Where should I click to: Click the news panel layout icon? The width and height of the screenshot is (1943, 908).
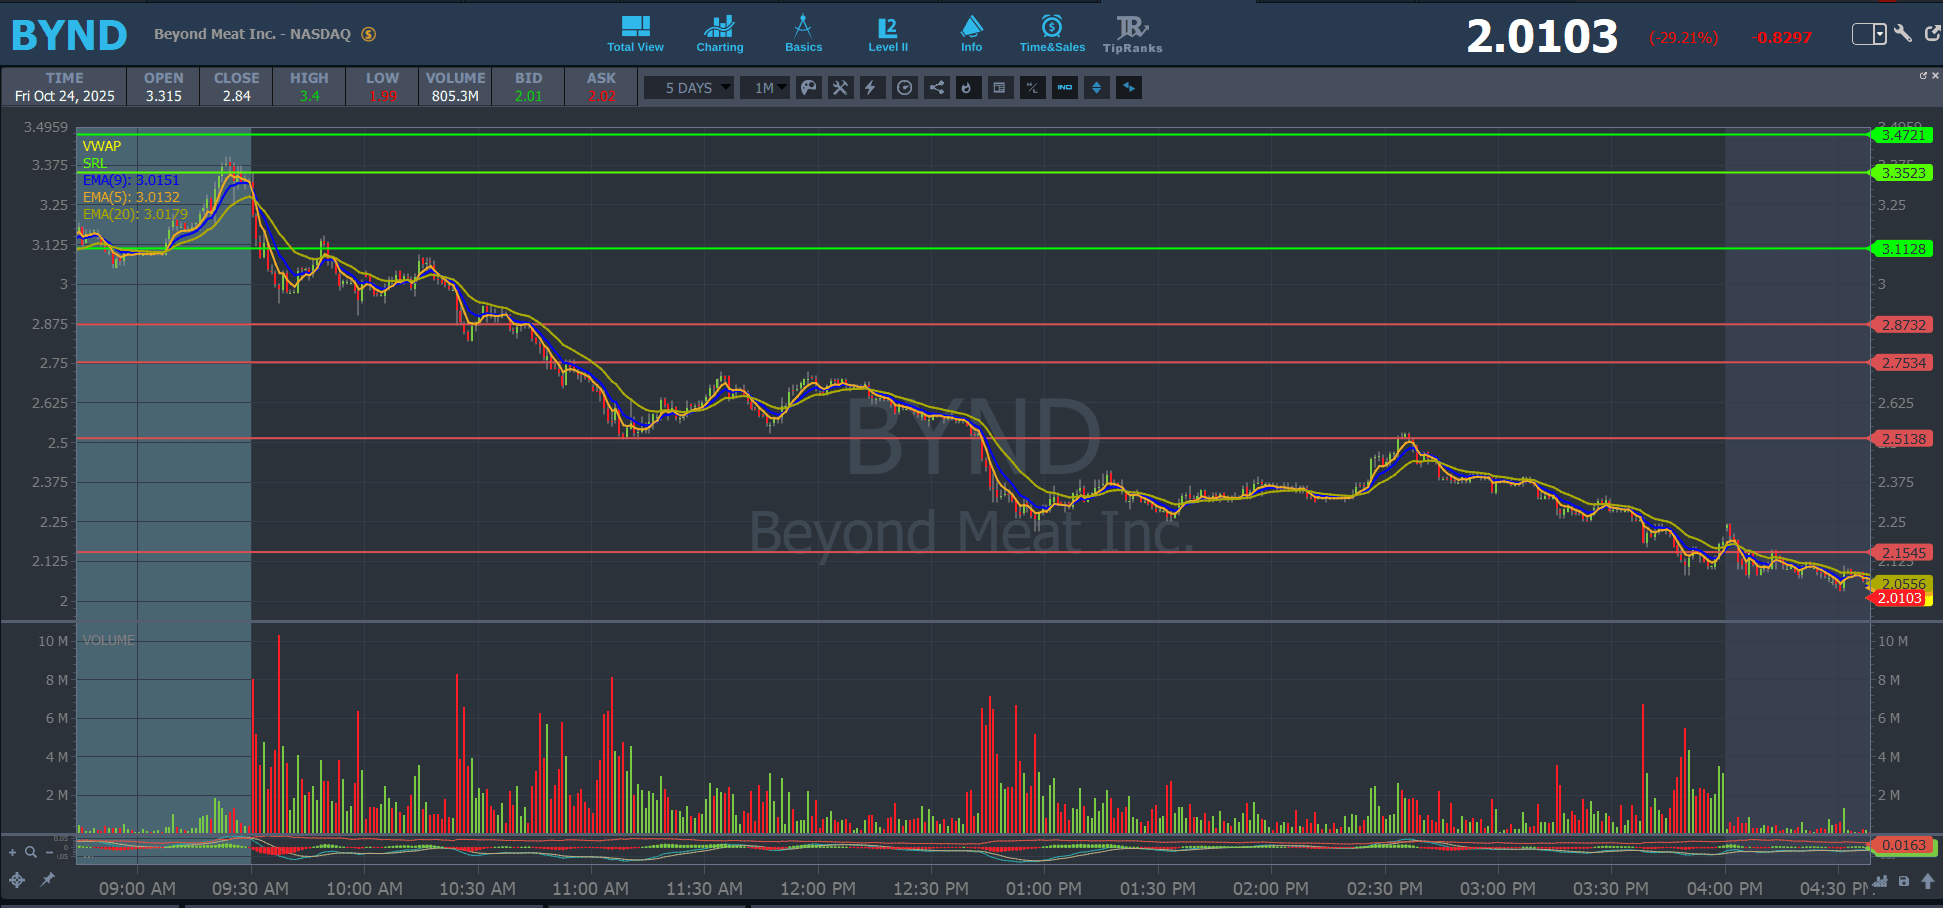[999, 88]
